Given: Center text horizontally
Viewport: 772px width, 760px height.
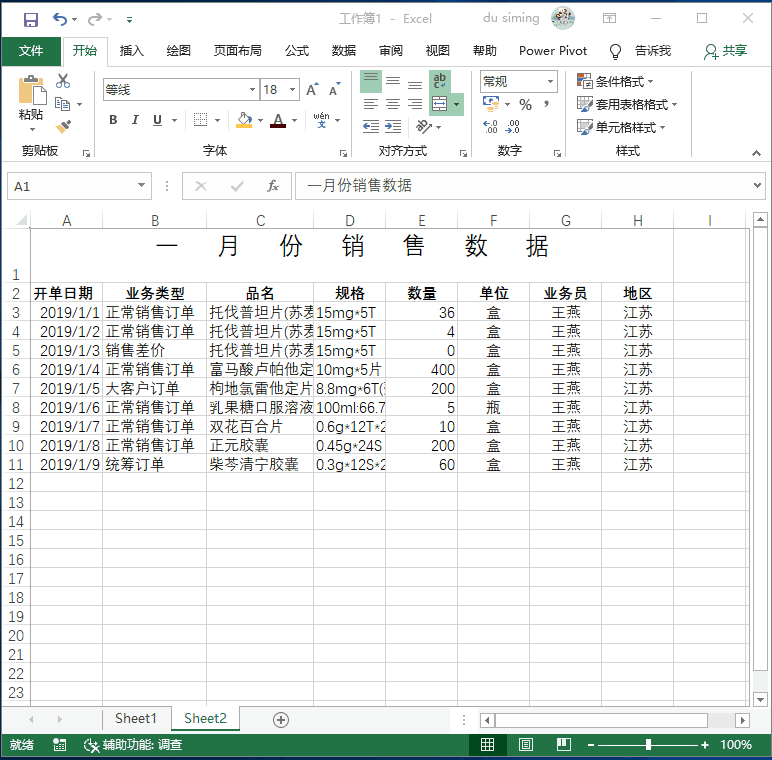Looking at the screenshot, I should point(393,104).
